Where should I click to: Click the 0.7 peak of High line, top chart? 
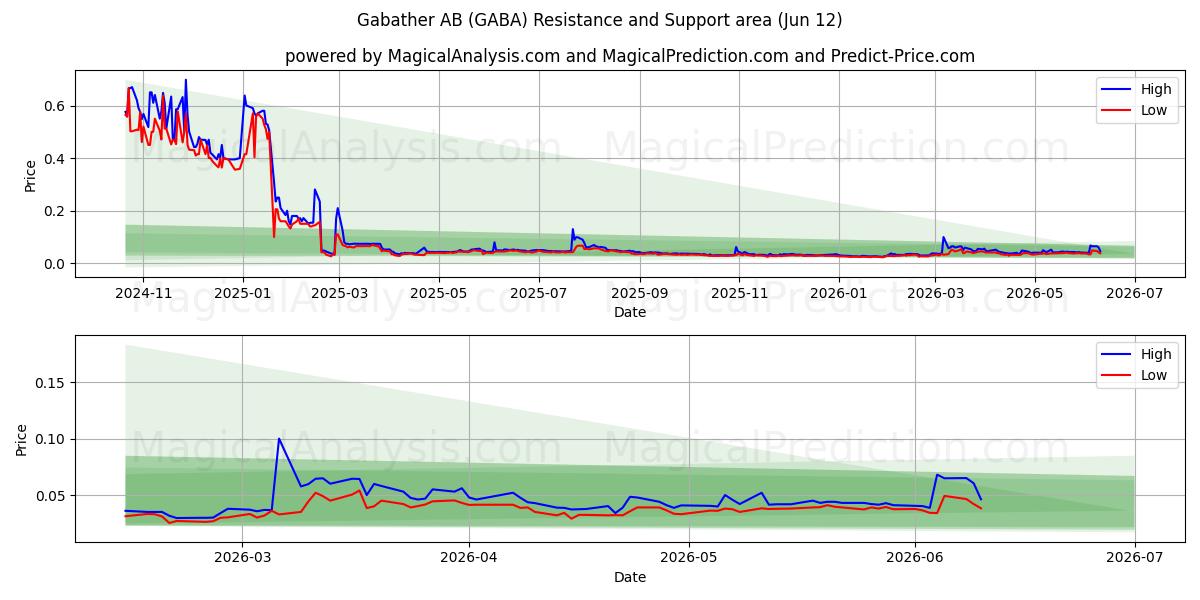coord(185,81)
